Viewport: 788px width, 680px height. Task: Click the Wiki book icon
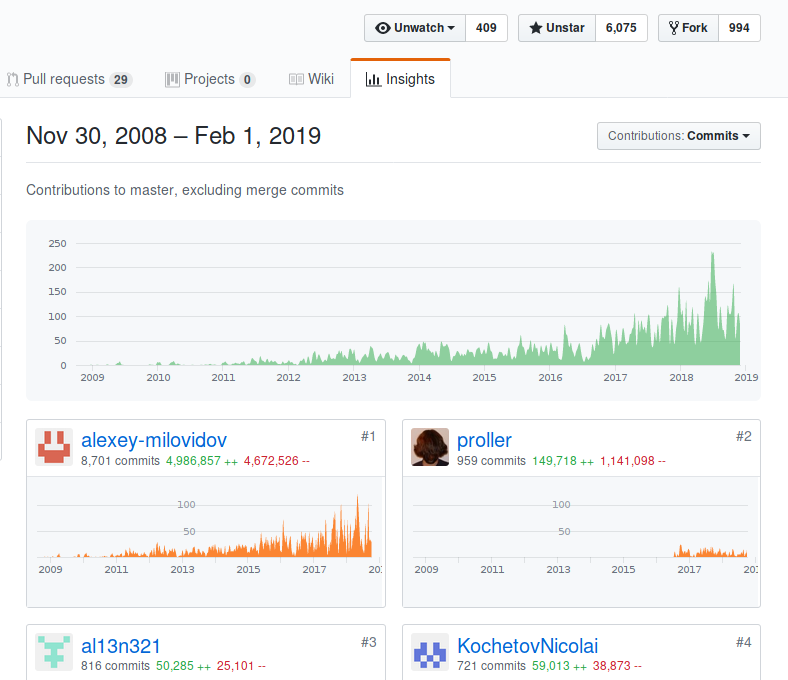point(296,79)
